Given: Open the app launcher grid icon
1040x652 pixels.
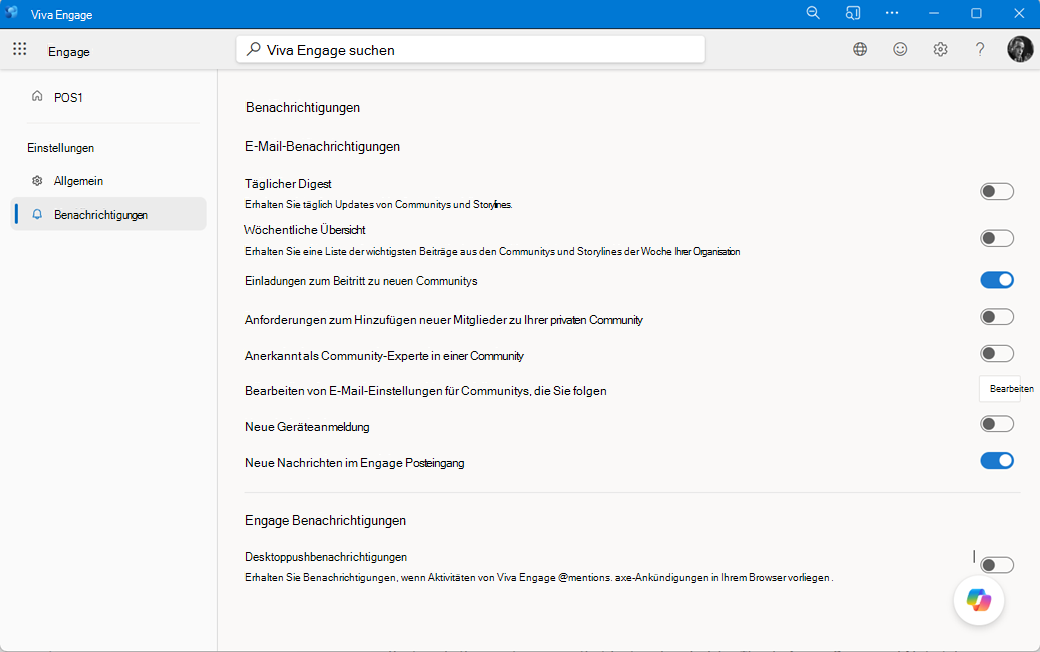Looking at the screenshot, I should pos(20,48).
